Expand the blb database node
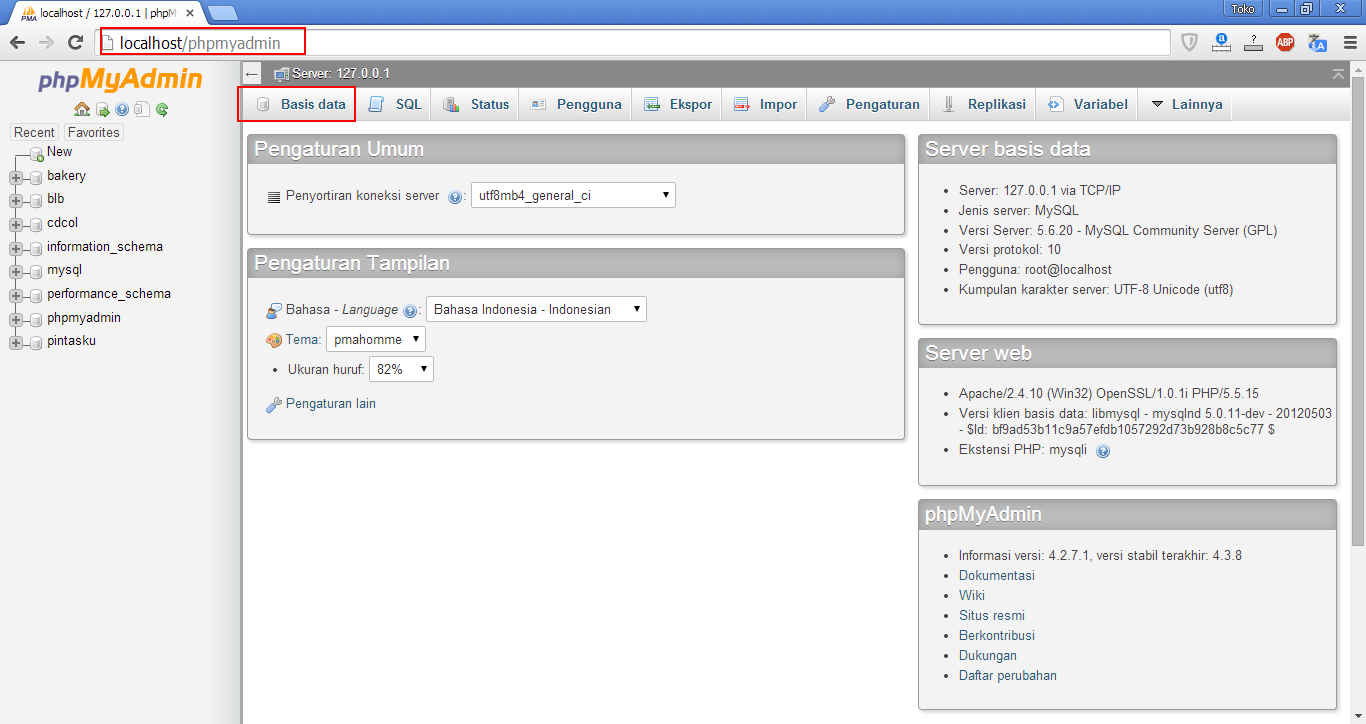 pyautogui.click(x=15, y=200)
